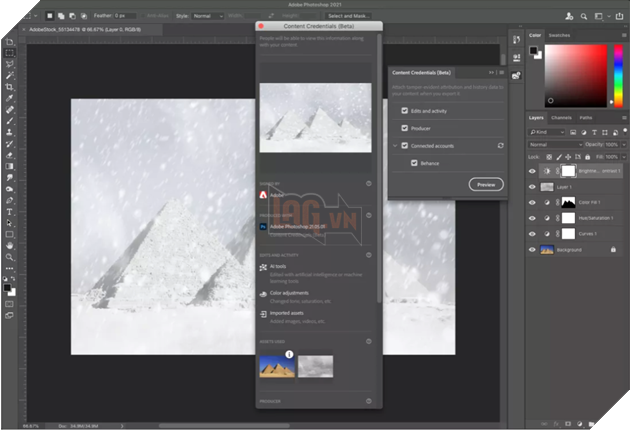The width and height of the screenshot is (630, 430).
Task: Select the Brush tool
Action: 10,121
